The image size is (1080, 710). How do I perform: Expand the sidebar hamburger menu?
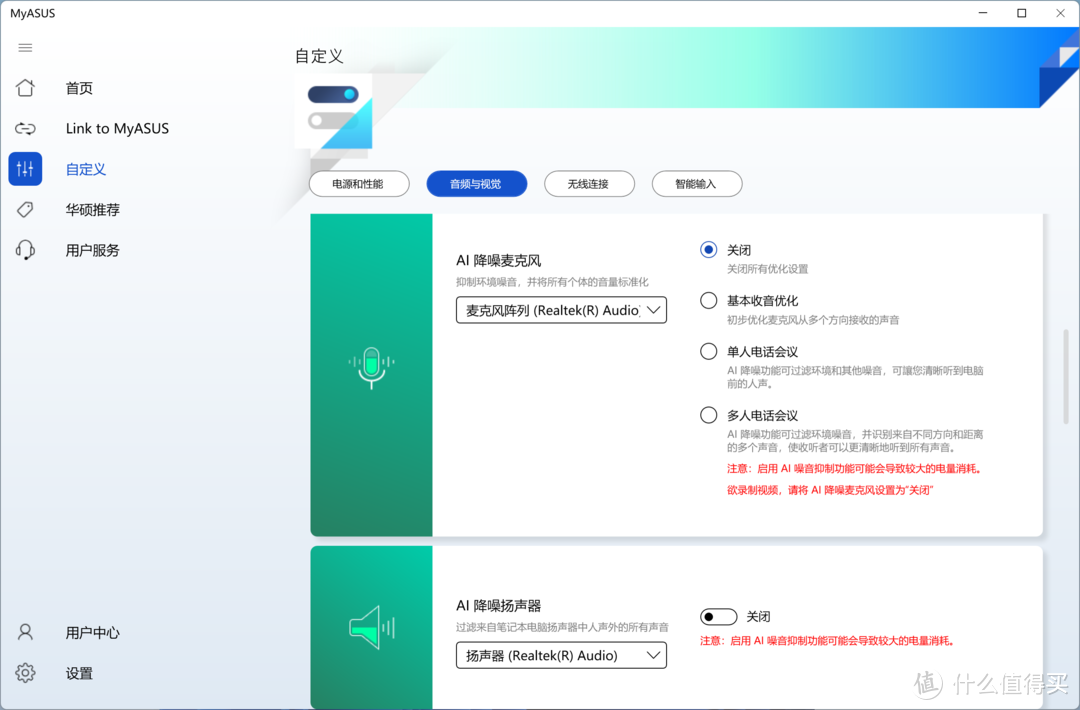pos(25,47)
